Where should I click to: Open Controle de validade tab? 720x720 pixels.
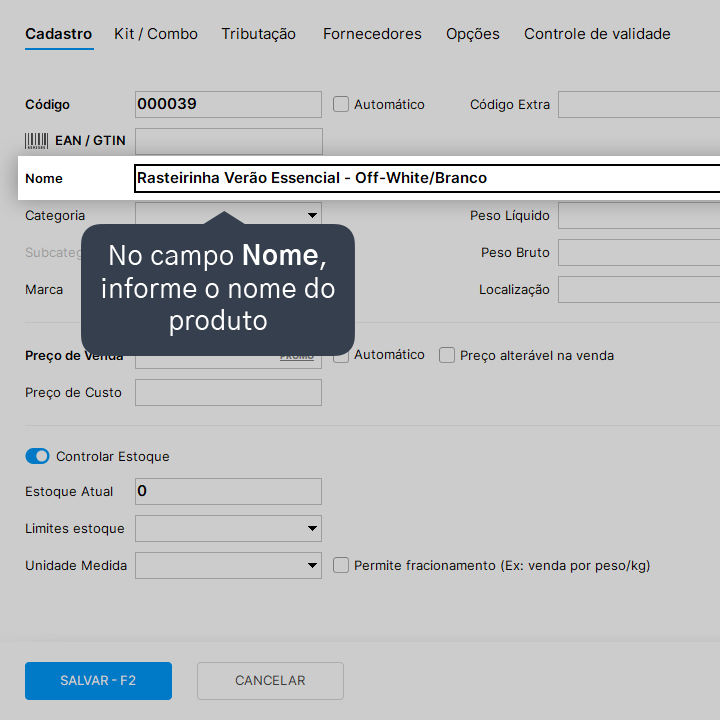597,34
